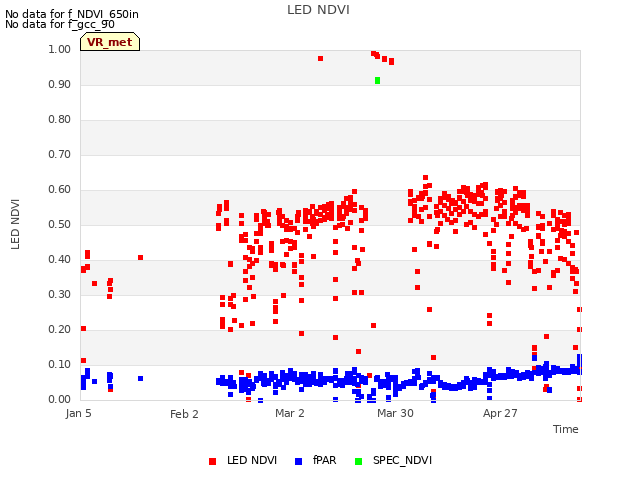The height and width of the screenshot is (480, 640).
Task: Click the VR_met annotation label
Action: pyautogui.click(x=110, y=42)
